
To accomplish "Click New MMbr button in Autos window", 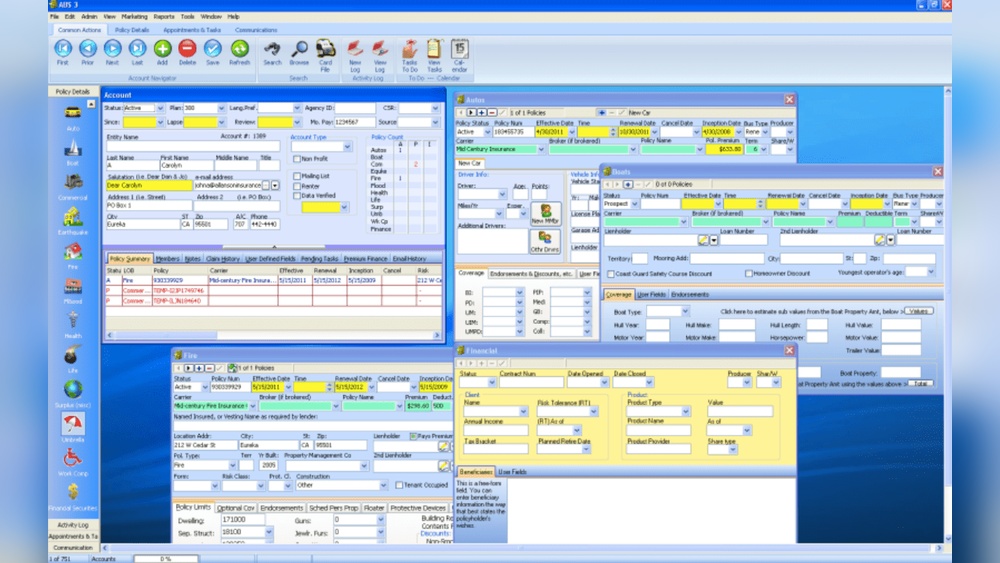I will coord(546,214).
